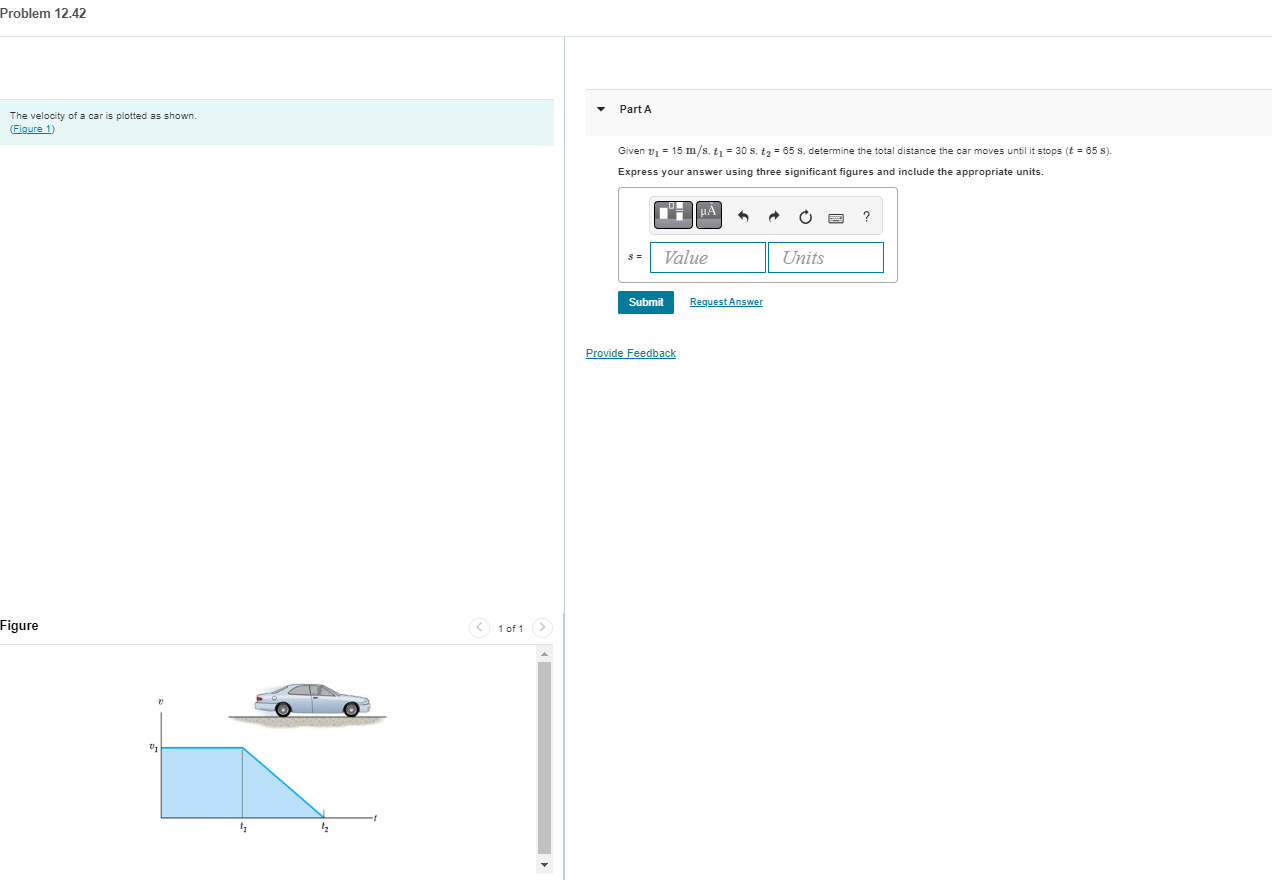Image resolution: width=1272 pixels, height=880 pixels.
Task: Select the 'Given v1 = 15 m/s' text
Action: (865, 151)
